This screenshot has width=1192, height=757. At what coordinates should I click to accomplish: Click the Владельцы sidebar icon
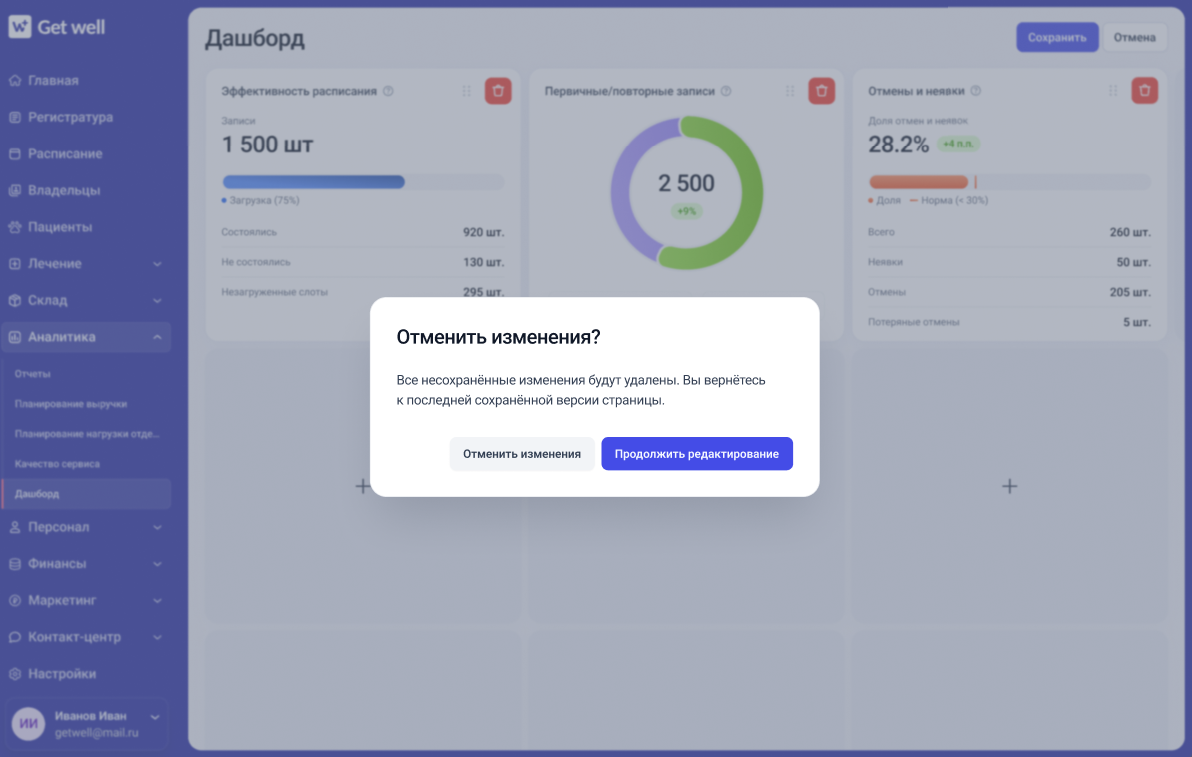[15, 190]
